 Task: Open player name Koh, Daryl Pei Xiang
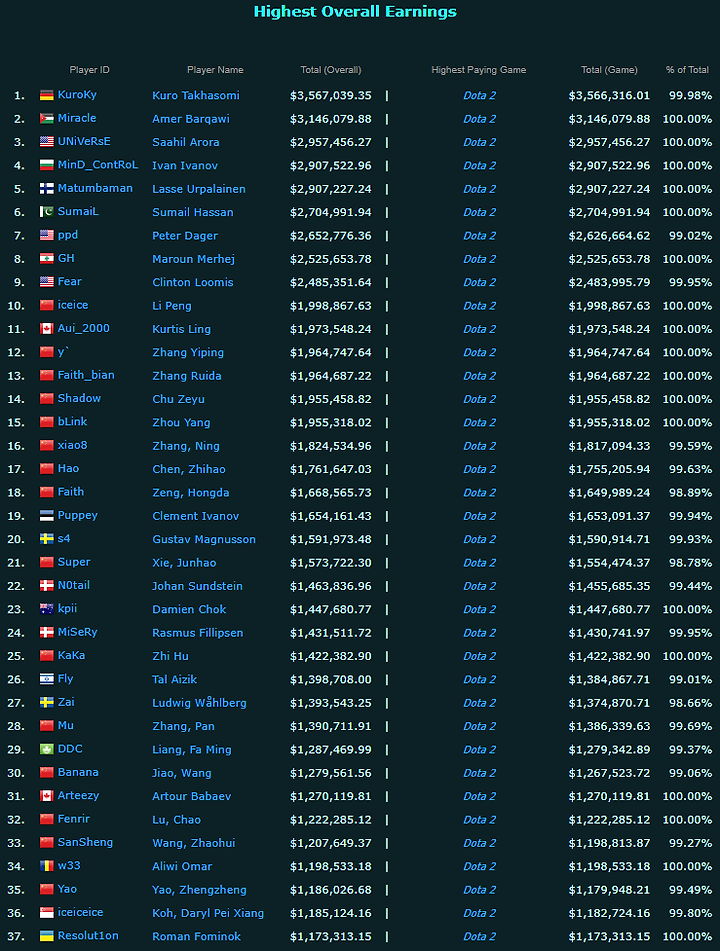tap(208, 913)
